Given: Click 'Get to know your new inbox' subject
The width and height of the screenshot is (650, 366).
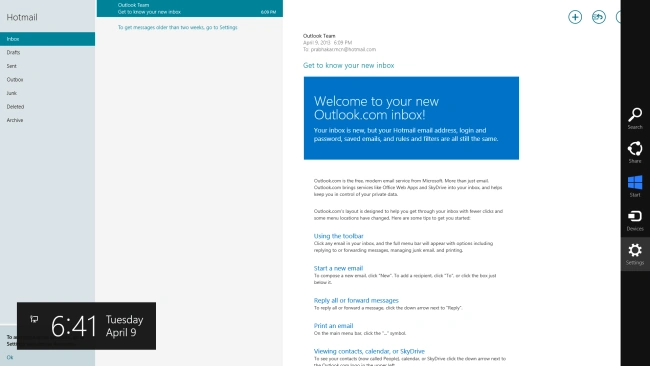Looking at the screenshot, I should 349,65.
